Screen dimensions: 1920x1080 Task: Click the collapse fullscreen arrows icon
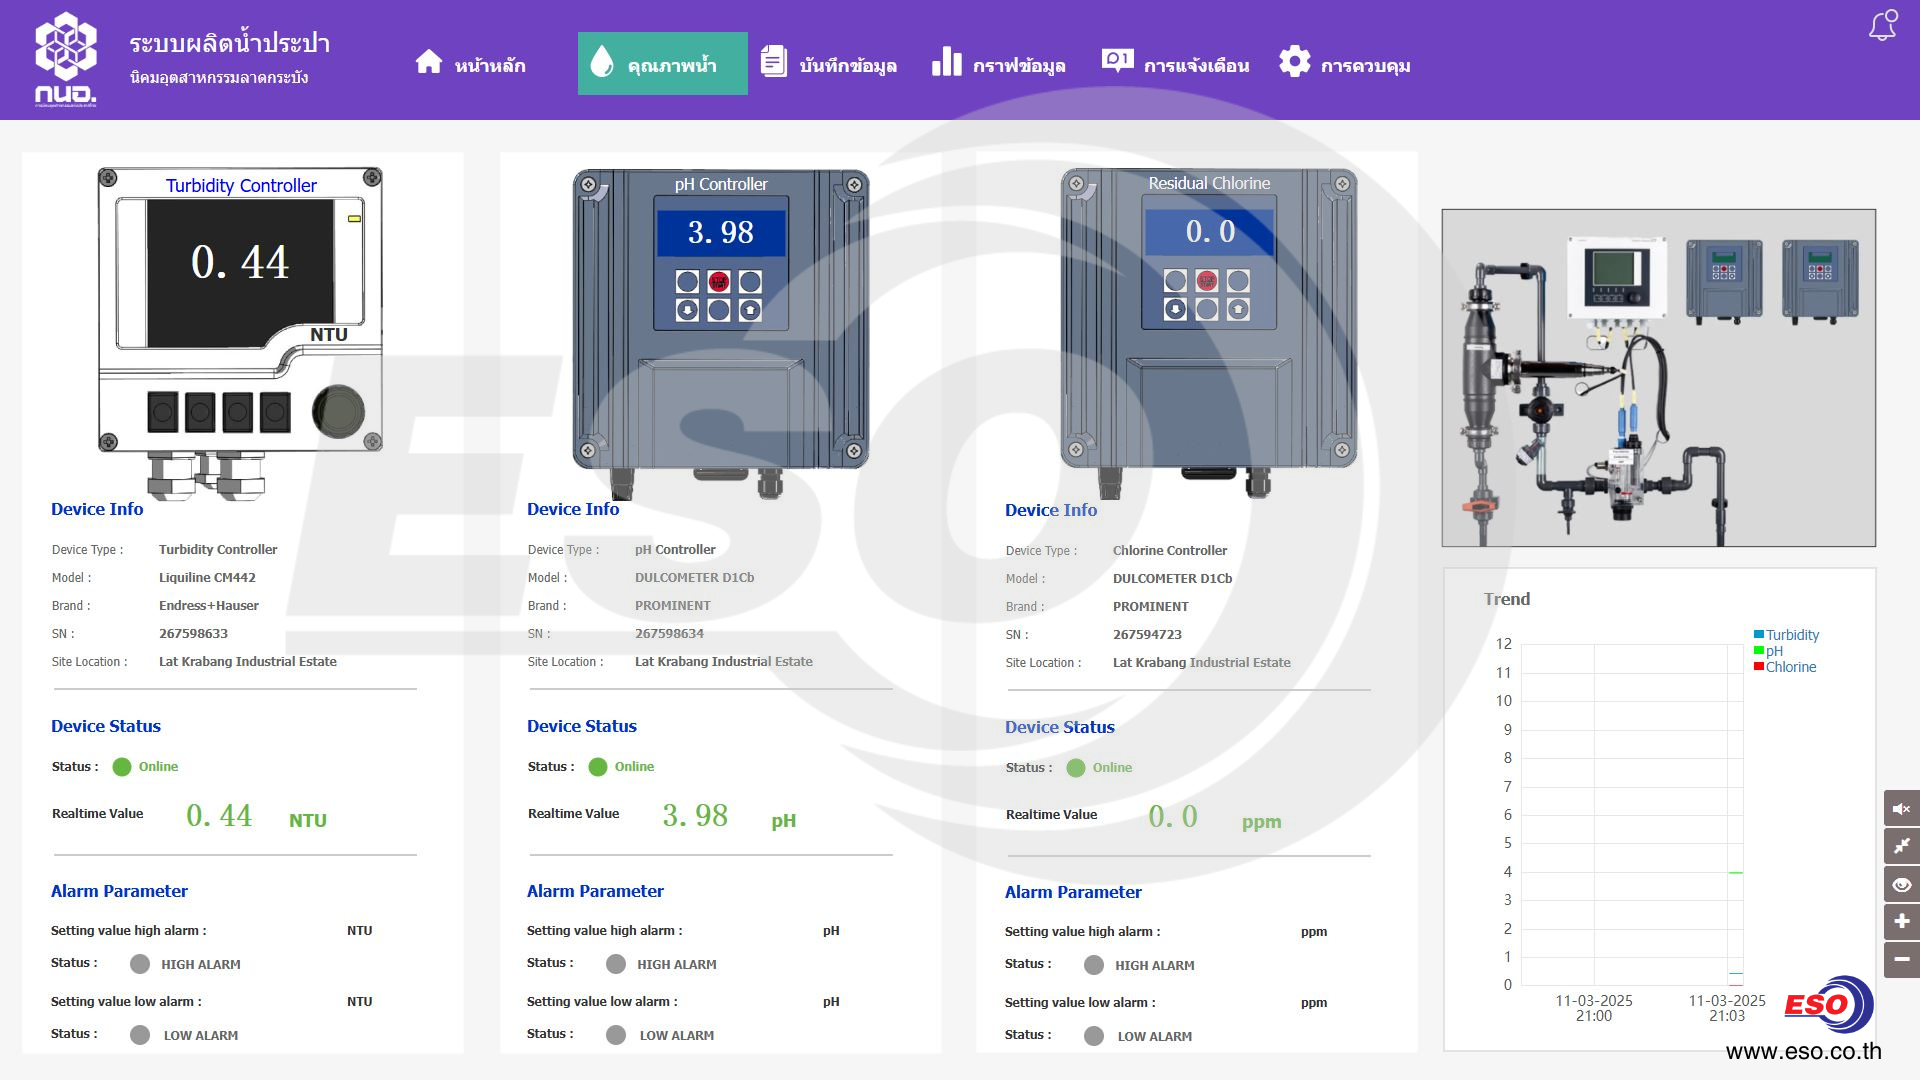tap(1901, 846)
